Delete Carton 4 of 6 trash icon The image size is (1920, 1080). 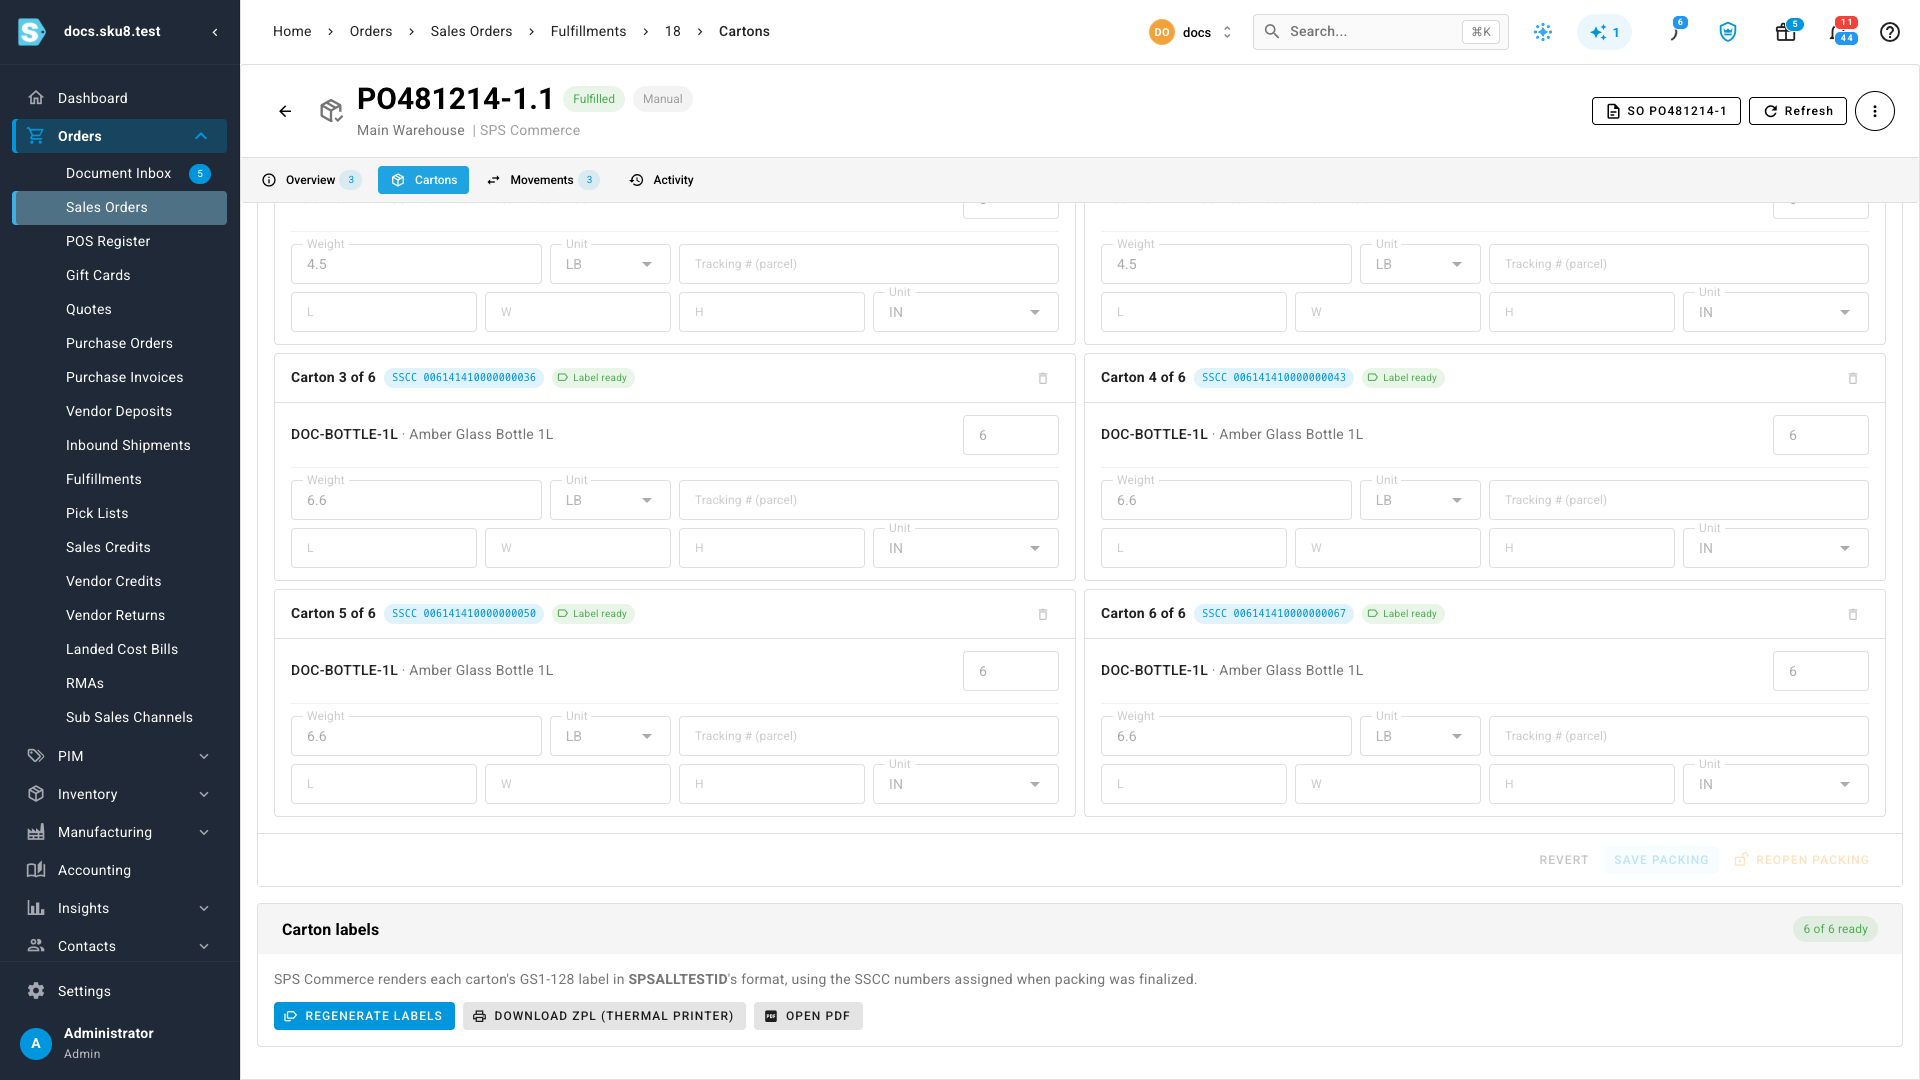pos(1853,378)
